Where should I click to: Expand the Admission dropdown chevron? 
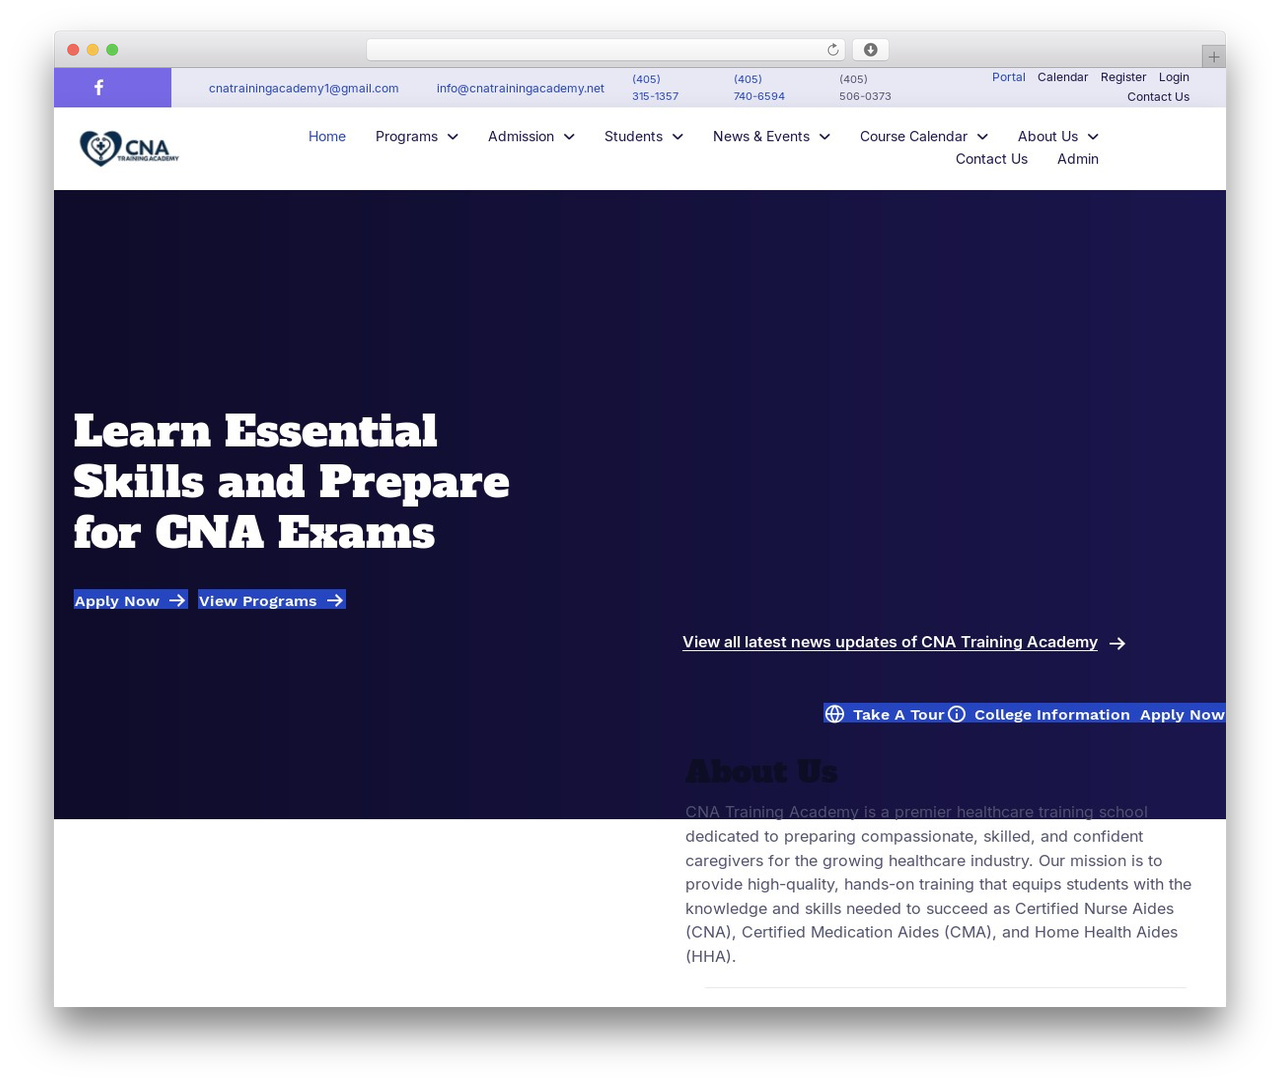(569, 137)
